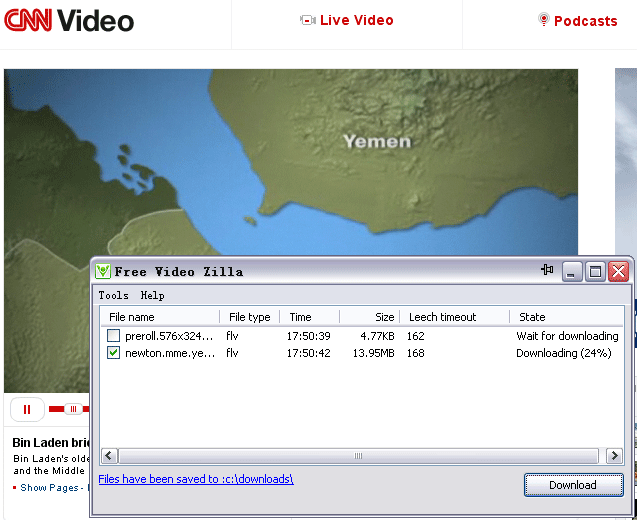Click the 13.95MB size cell

tap(373, 353)
